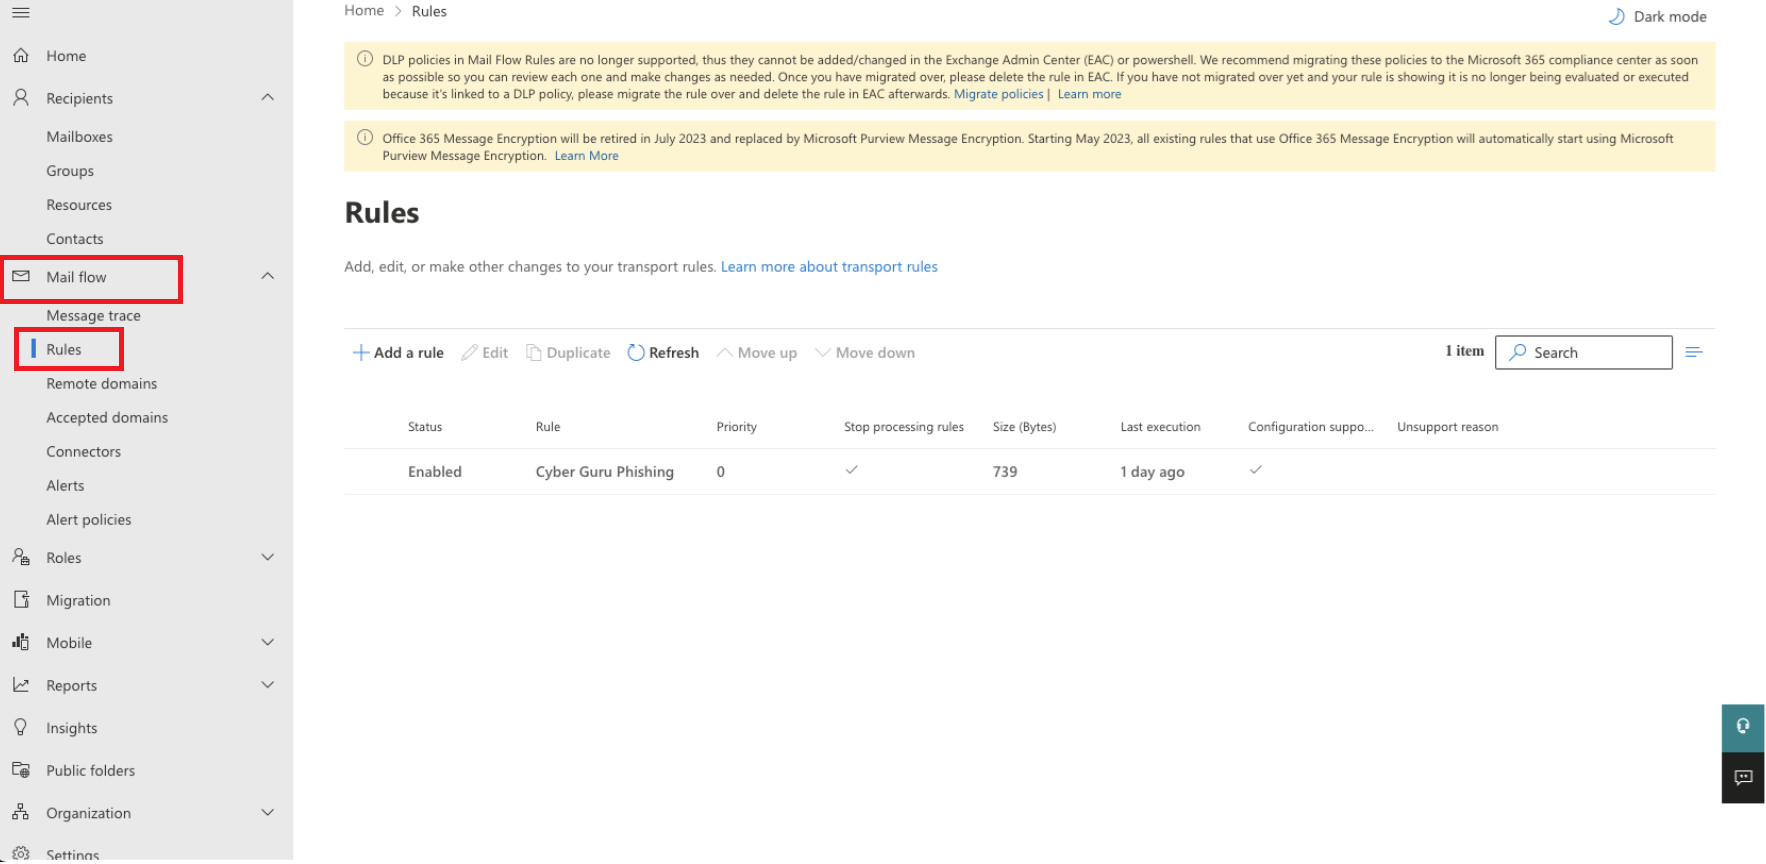The height and width of the screenshot is (864, 1766).
Task: Click the 739 size value
Action: 1005,472
